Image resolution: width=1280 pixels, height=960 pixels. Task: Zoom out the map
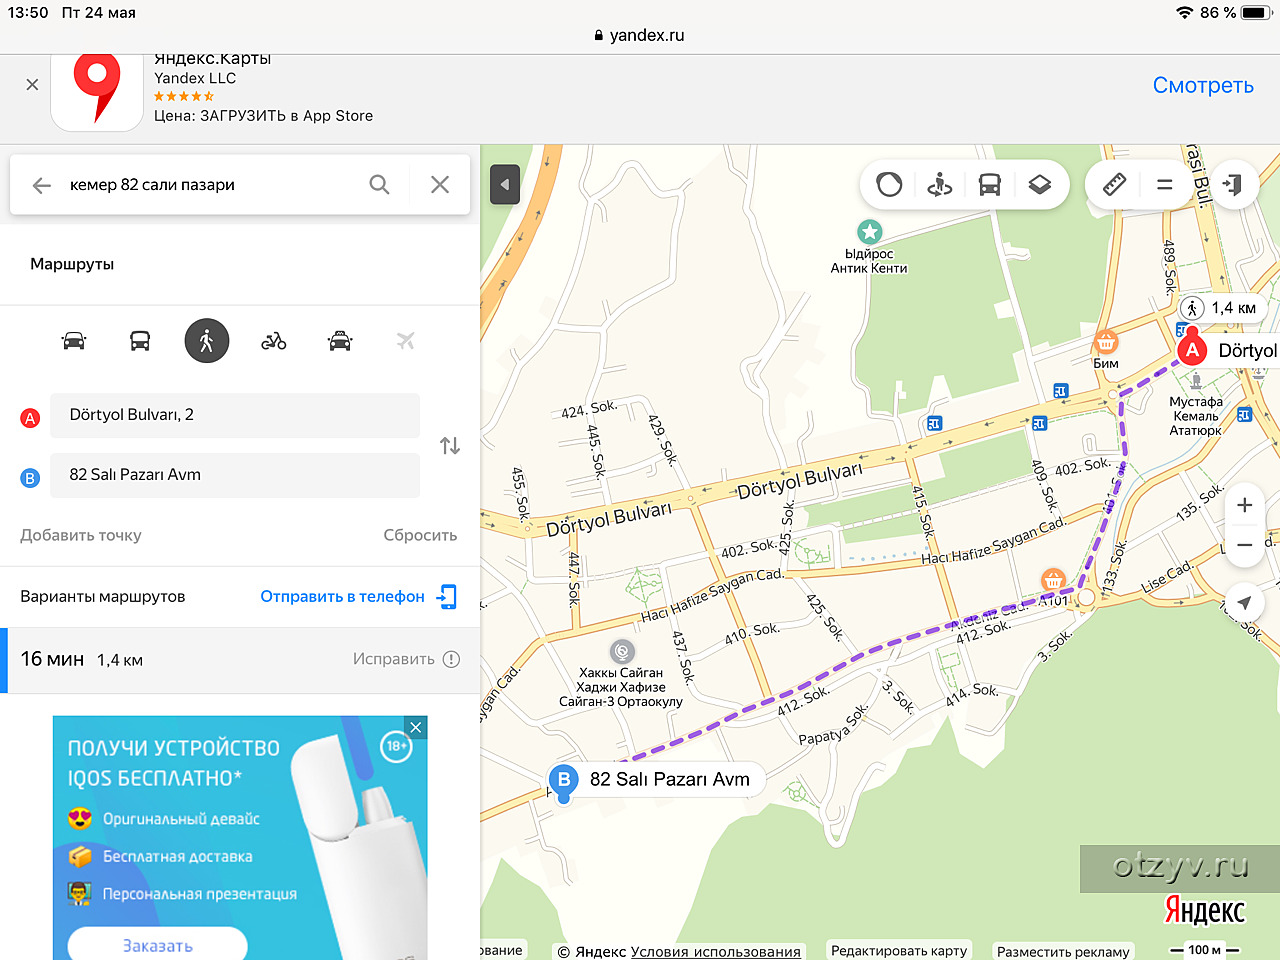1244,545
